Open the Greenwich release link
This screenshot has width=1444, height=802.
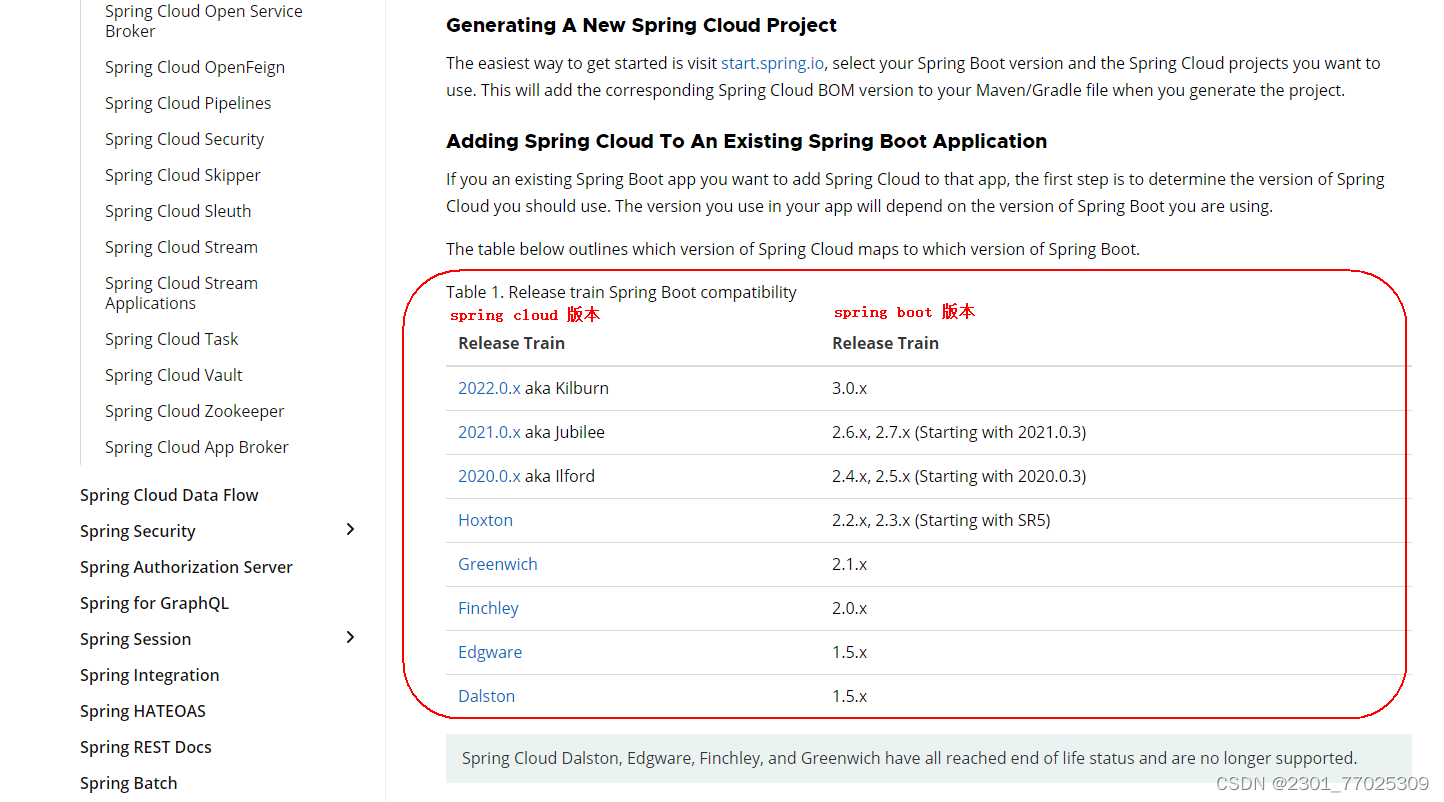point(498,564)
